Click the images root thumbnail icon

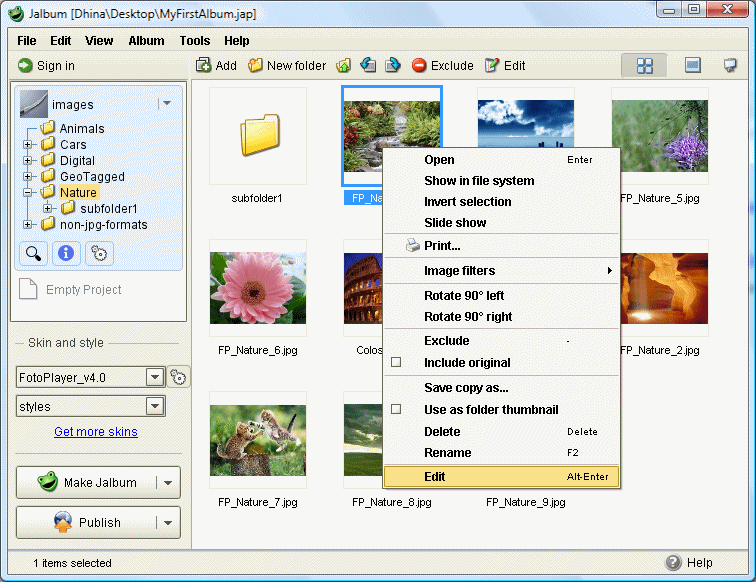click(34, 104)
